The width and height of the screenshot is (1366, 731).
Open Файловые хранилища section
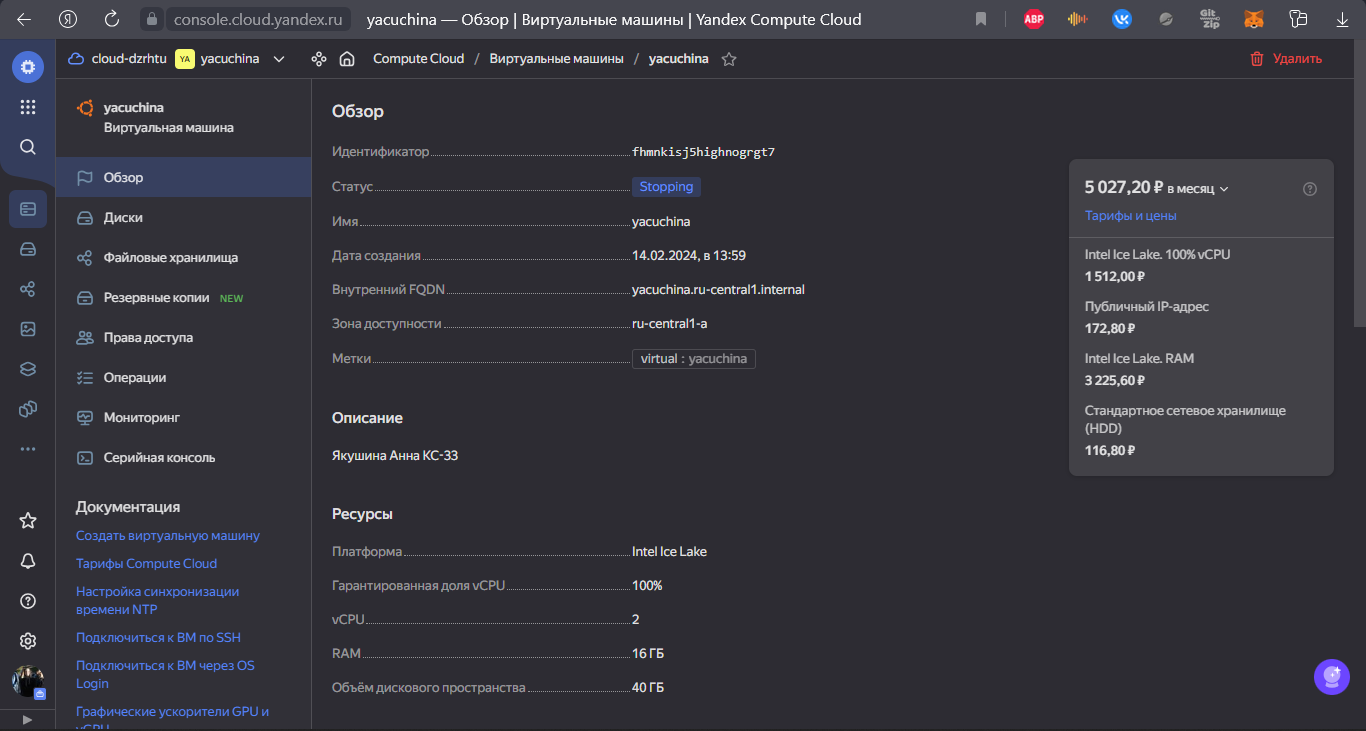tap(184, 257)
